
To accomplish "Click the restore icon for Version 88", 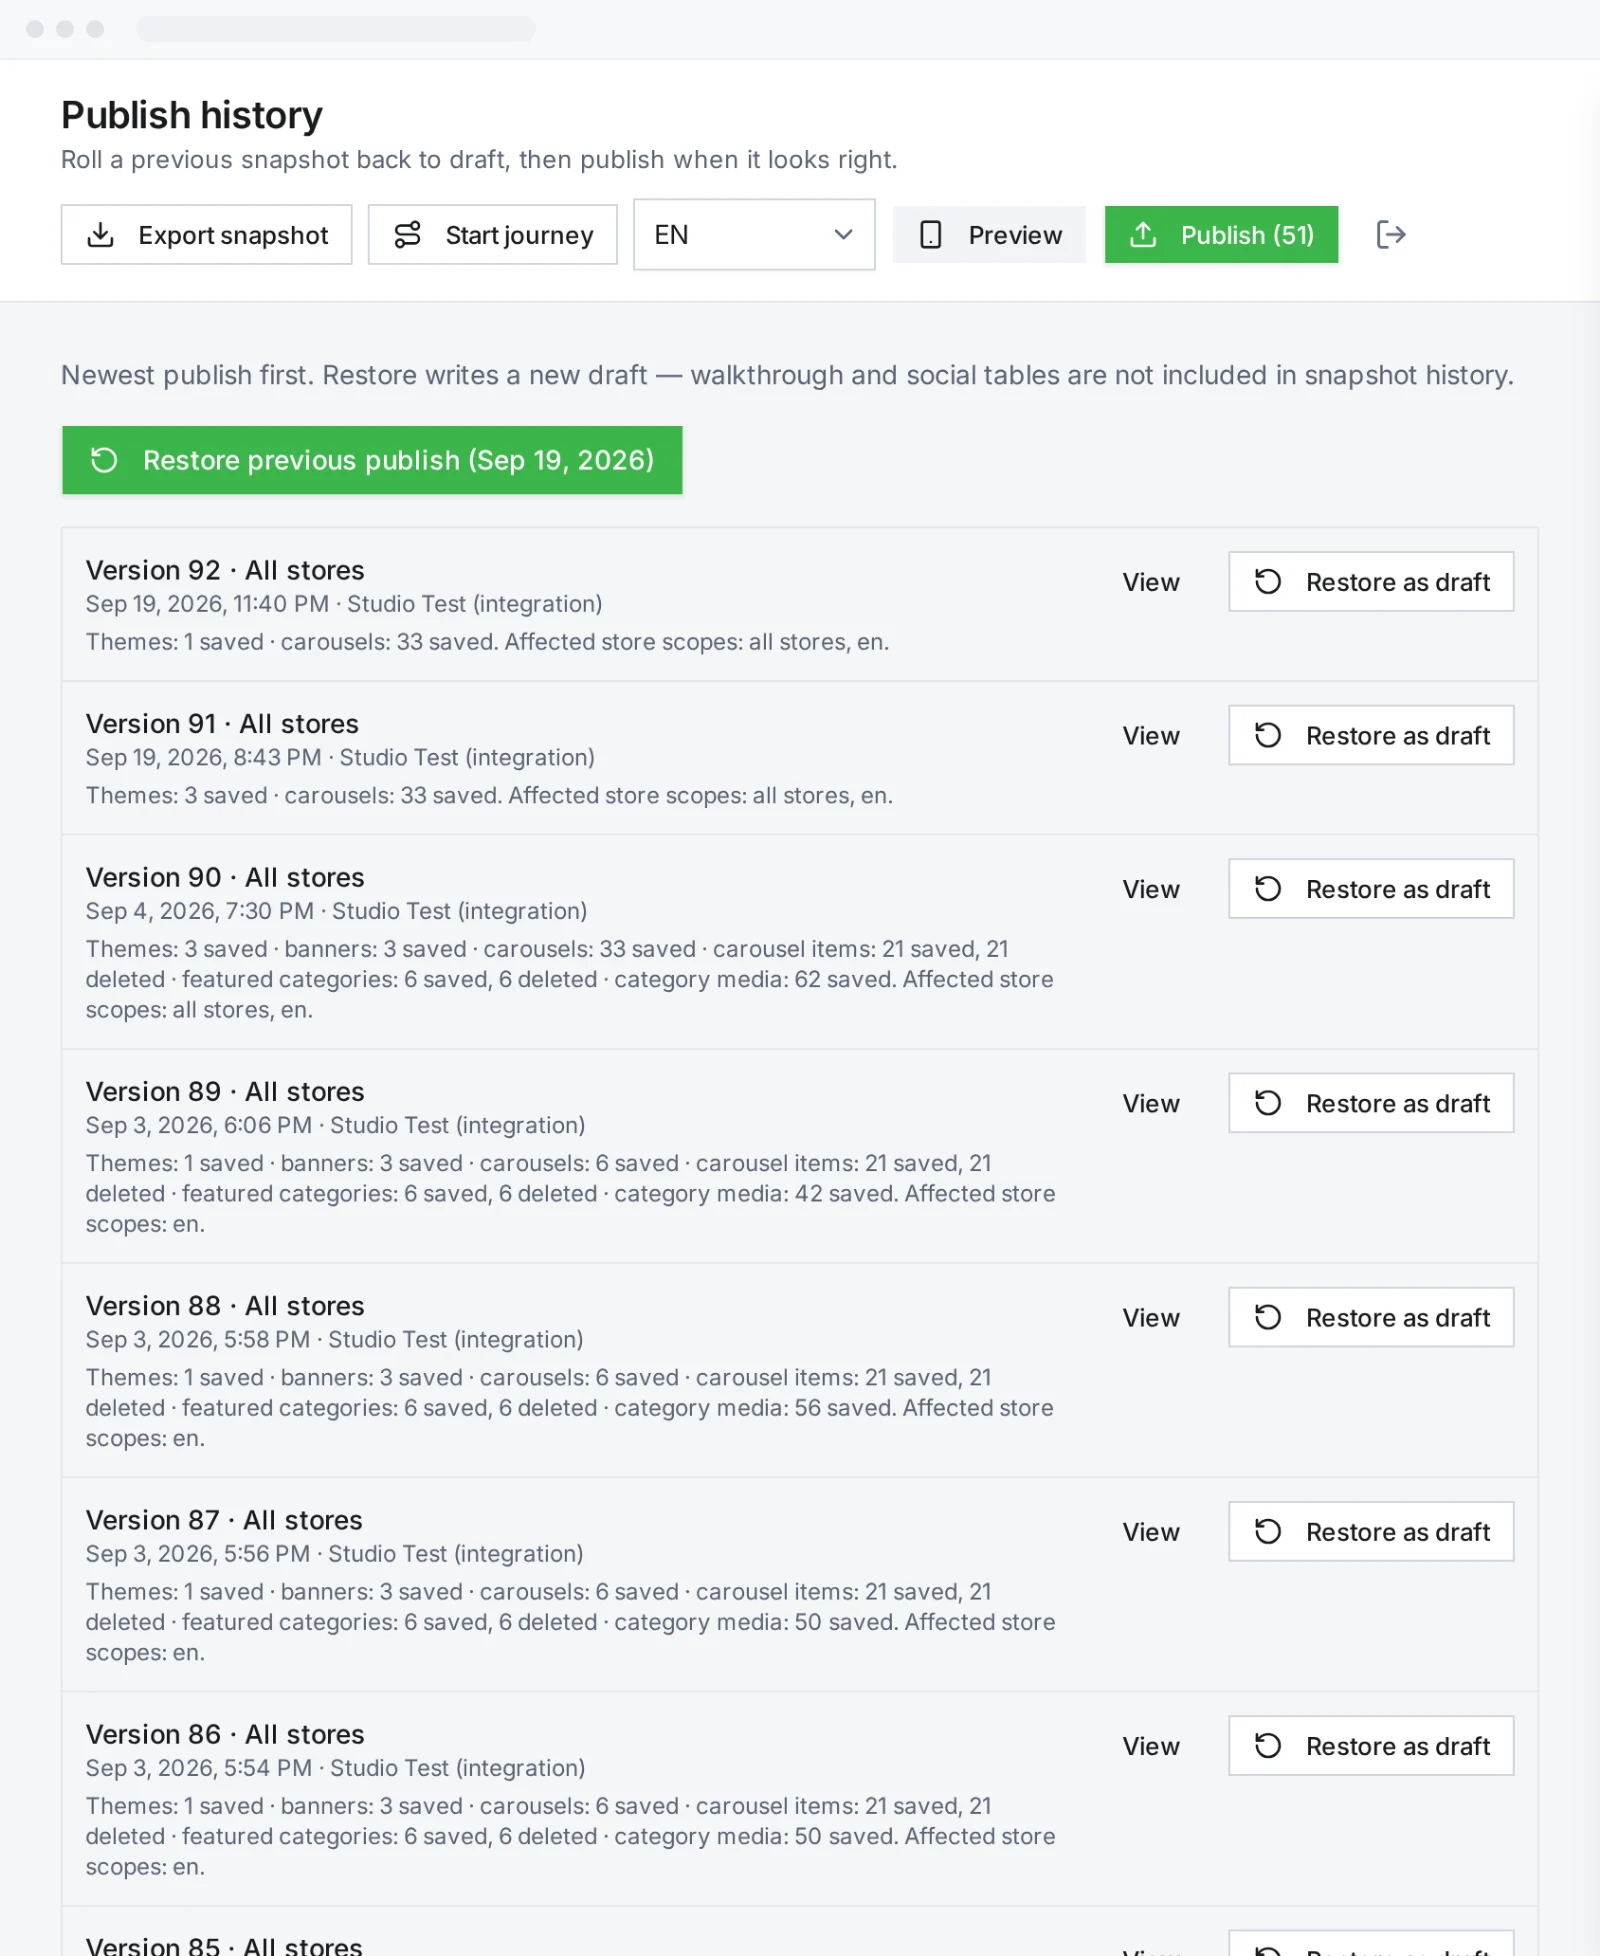I will click(x=1268, y=1317).
